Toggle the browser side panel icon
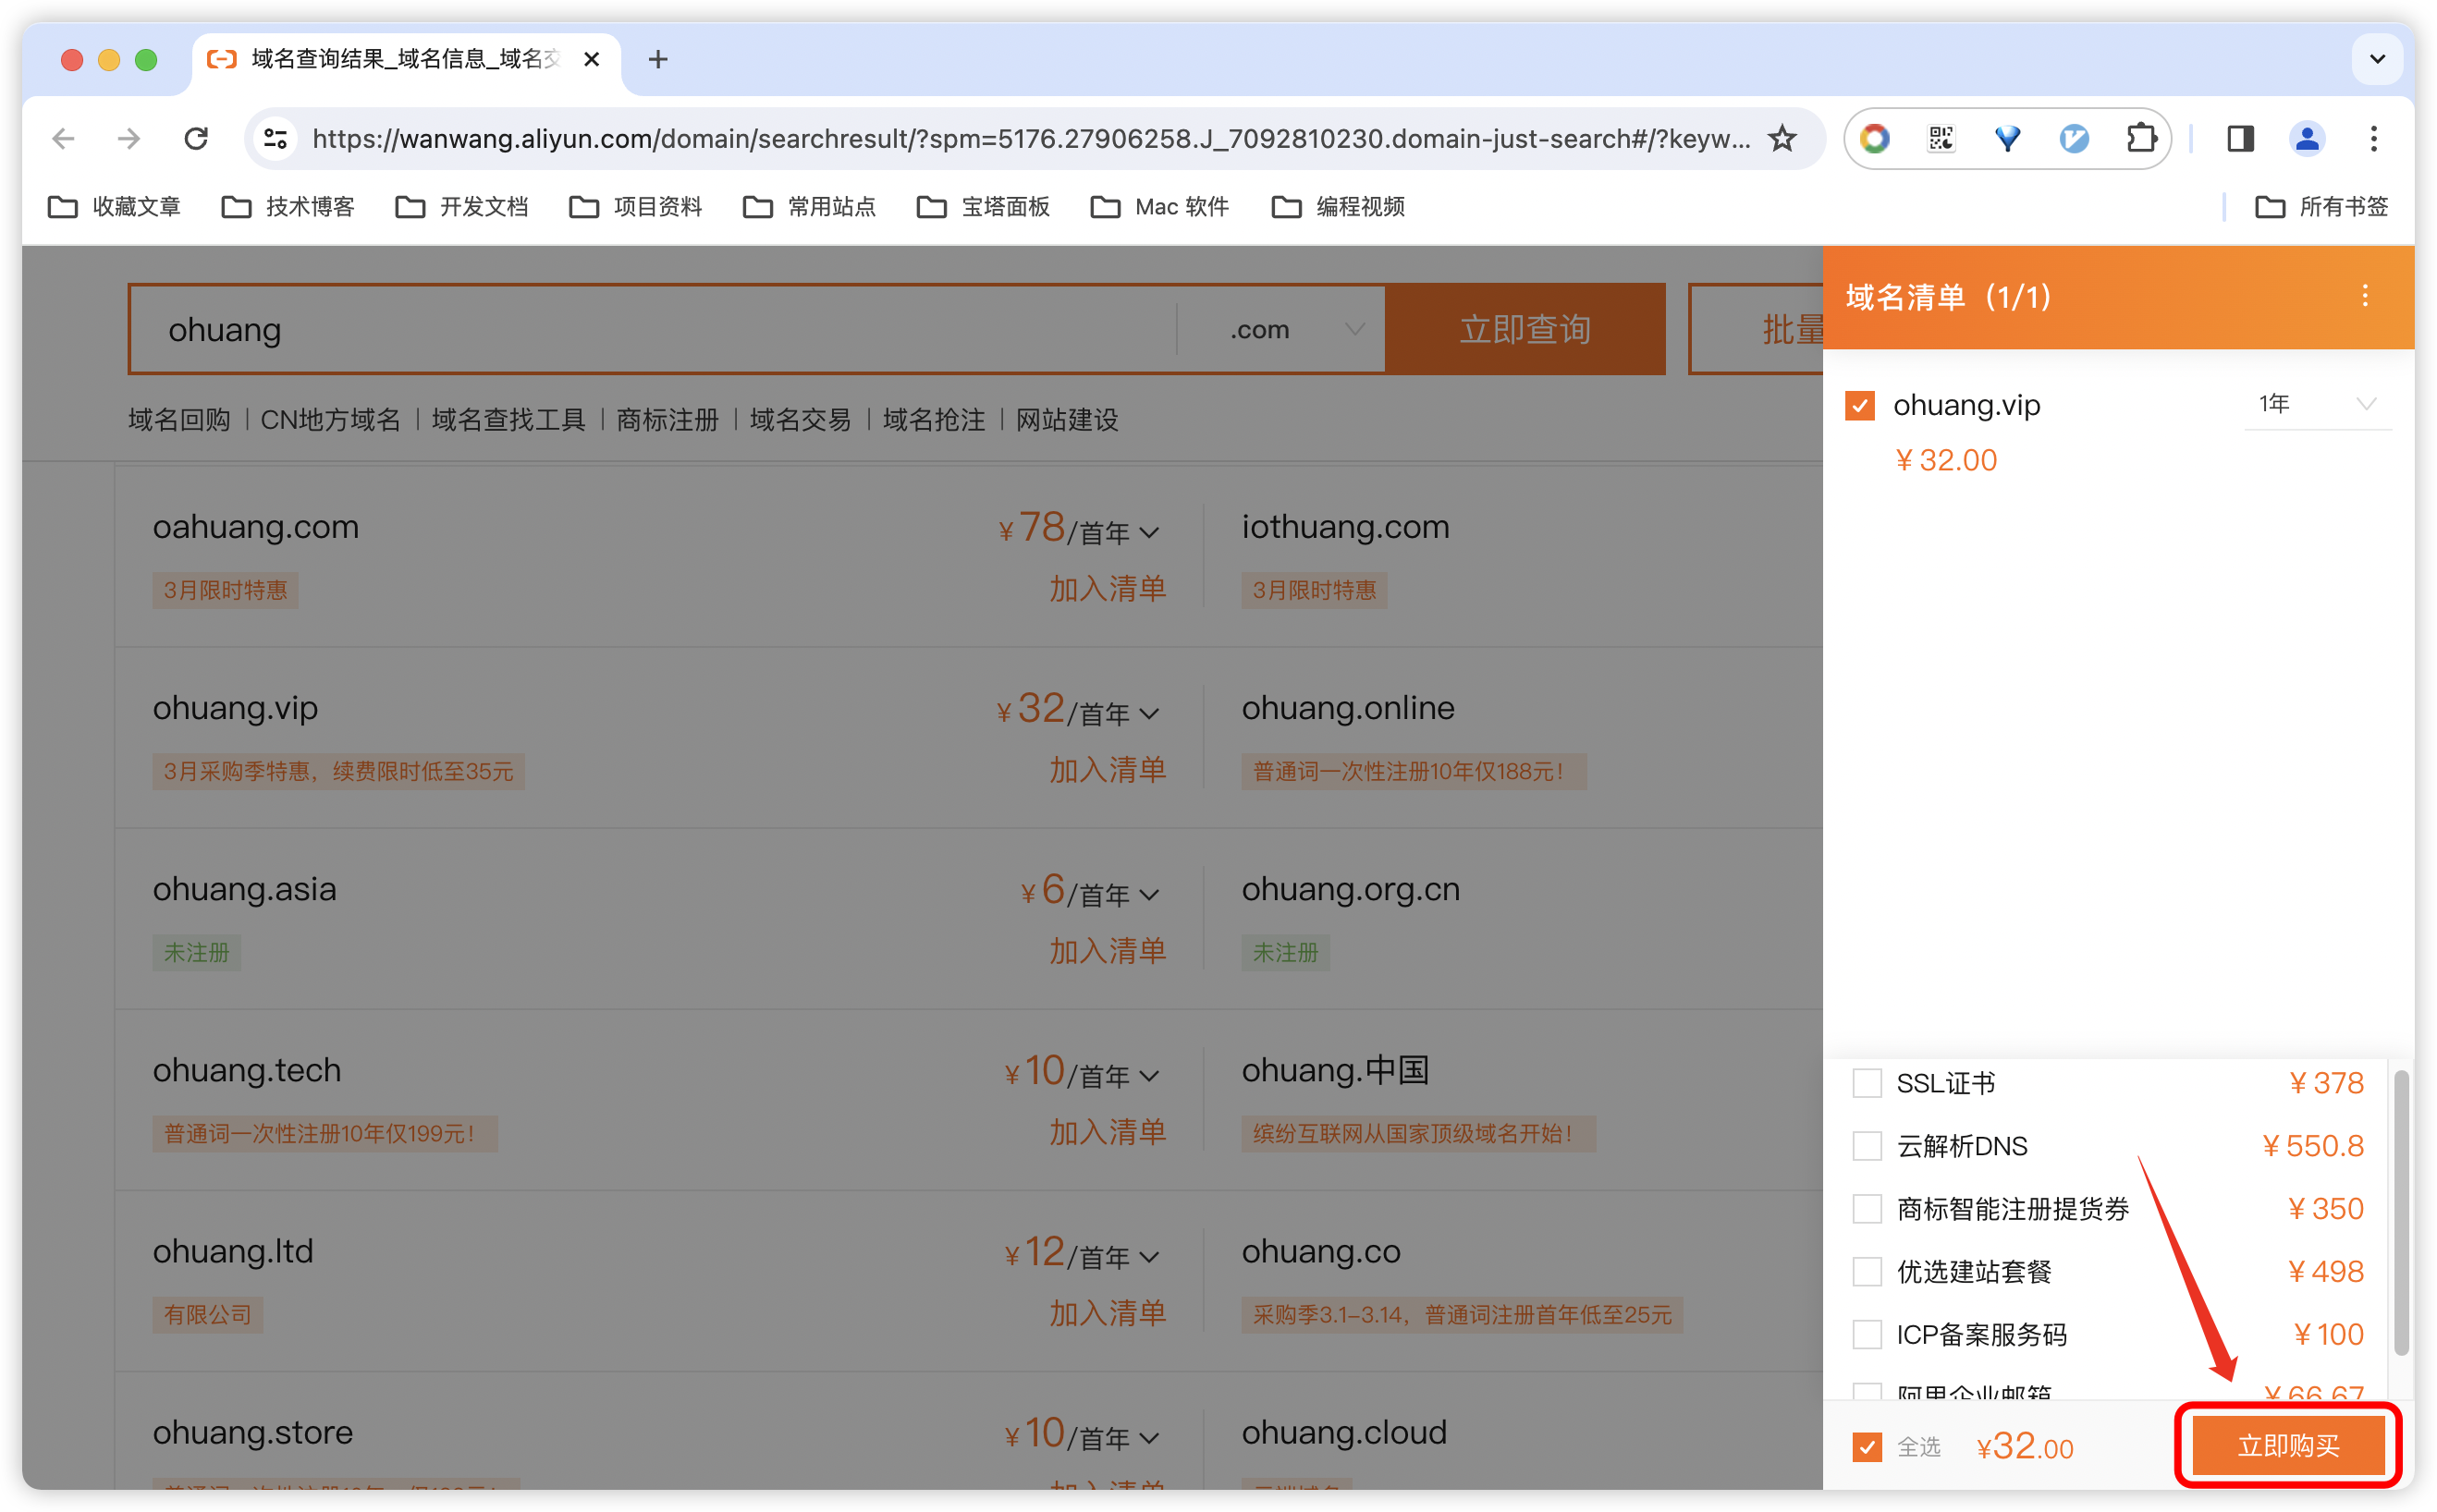This screenshot has width=2437, height=1512. point(2240,139)
